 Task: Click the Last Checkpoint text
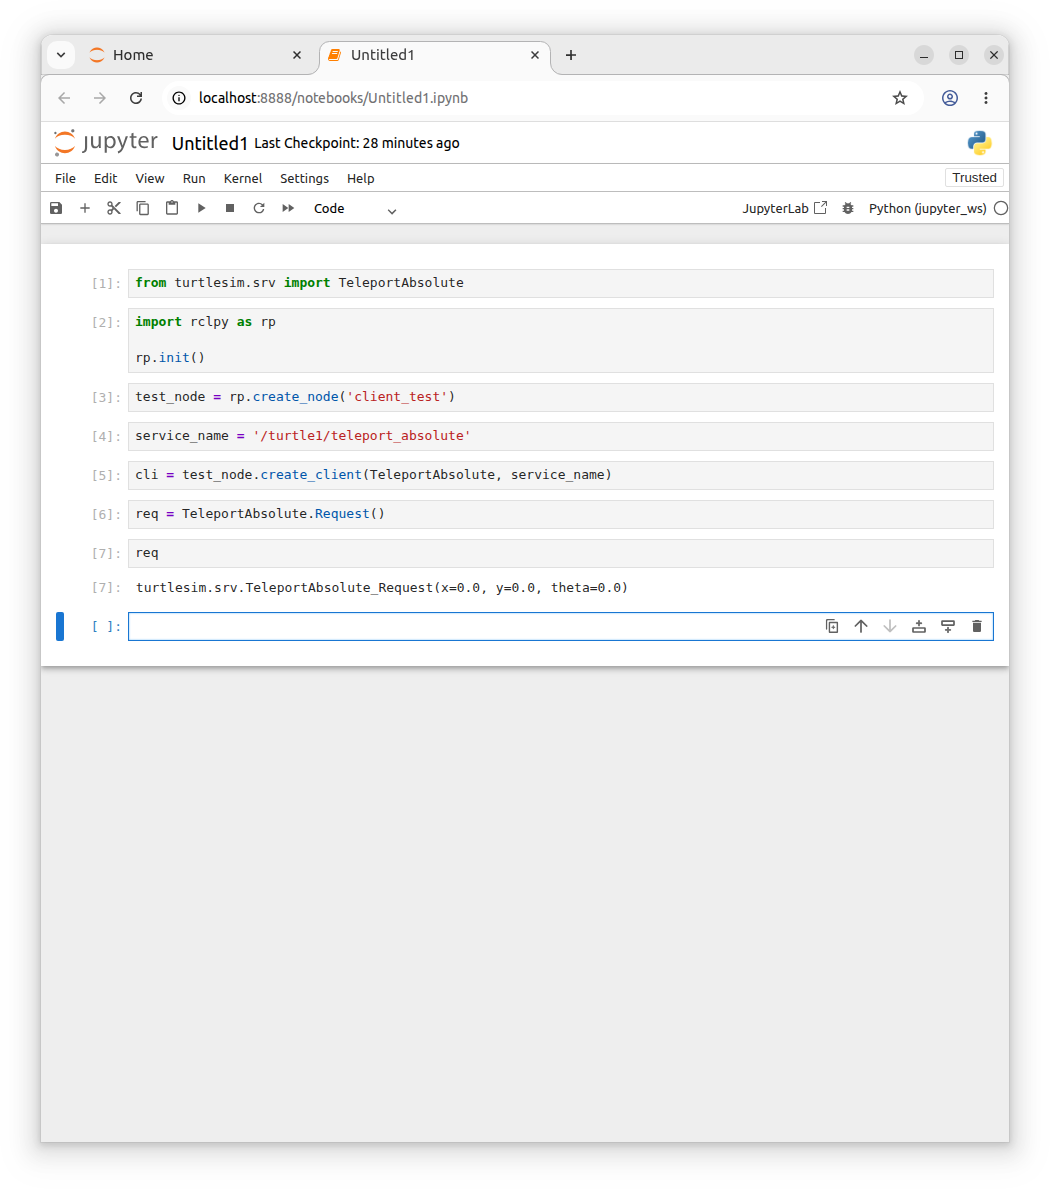click(x=356, y=143)
